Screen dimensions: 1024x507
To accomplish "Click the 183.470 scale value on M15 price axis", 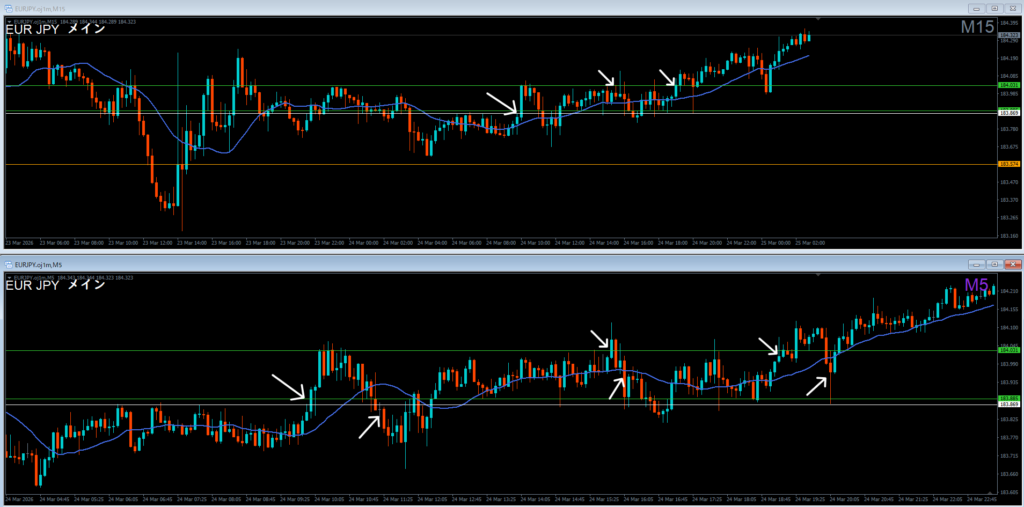I will point(1009,182).
